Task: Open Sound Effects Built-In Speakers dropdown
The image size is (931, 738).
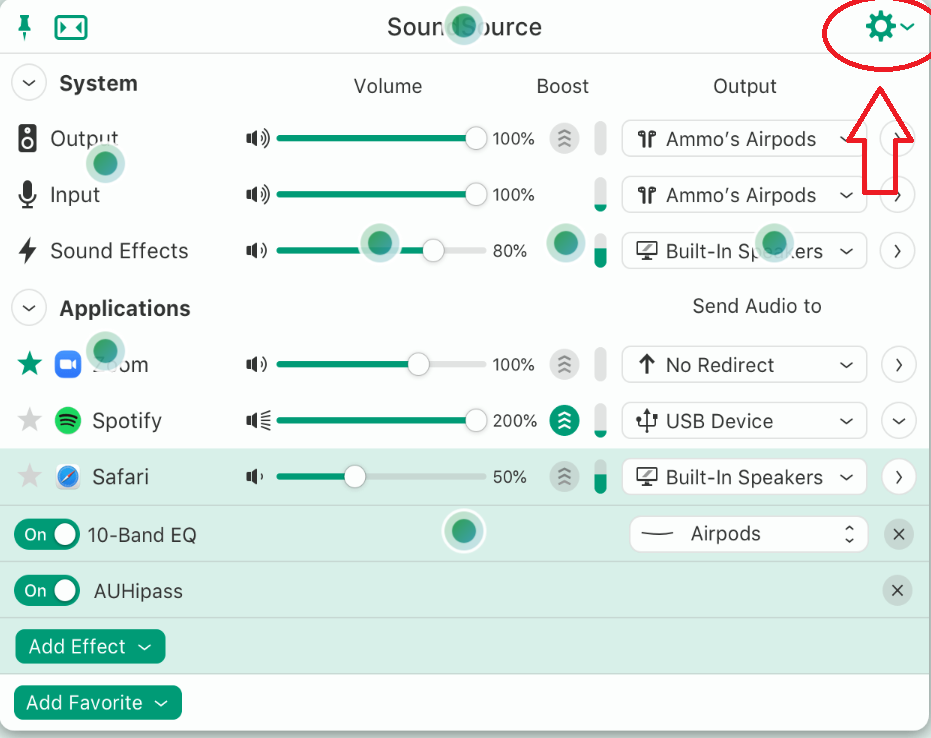Action: point(744,251)
